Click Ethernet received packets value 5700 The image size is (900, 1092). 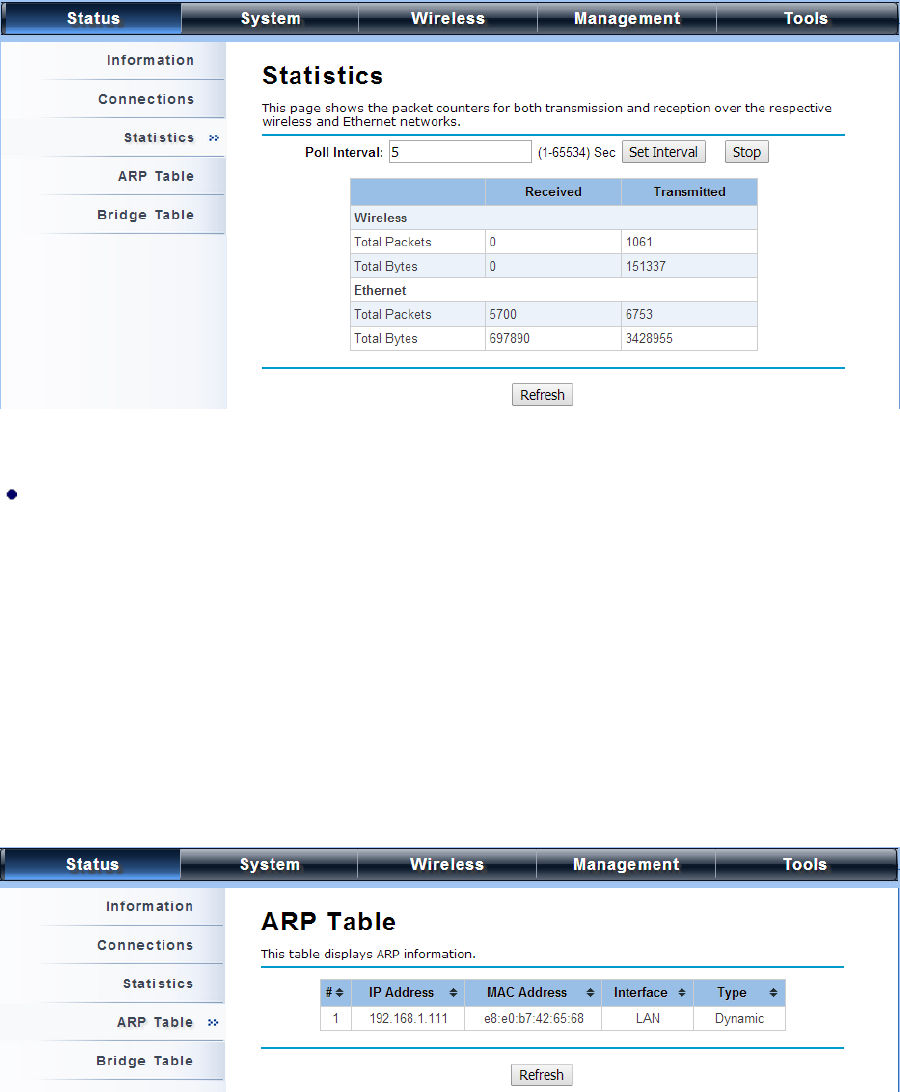click(503, 314)
